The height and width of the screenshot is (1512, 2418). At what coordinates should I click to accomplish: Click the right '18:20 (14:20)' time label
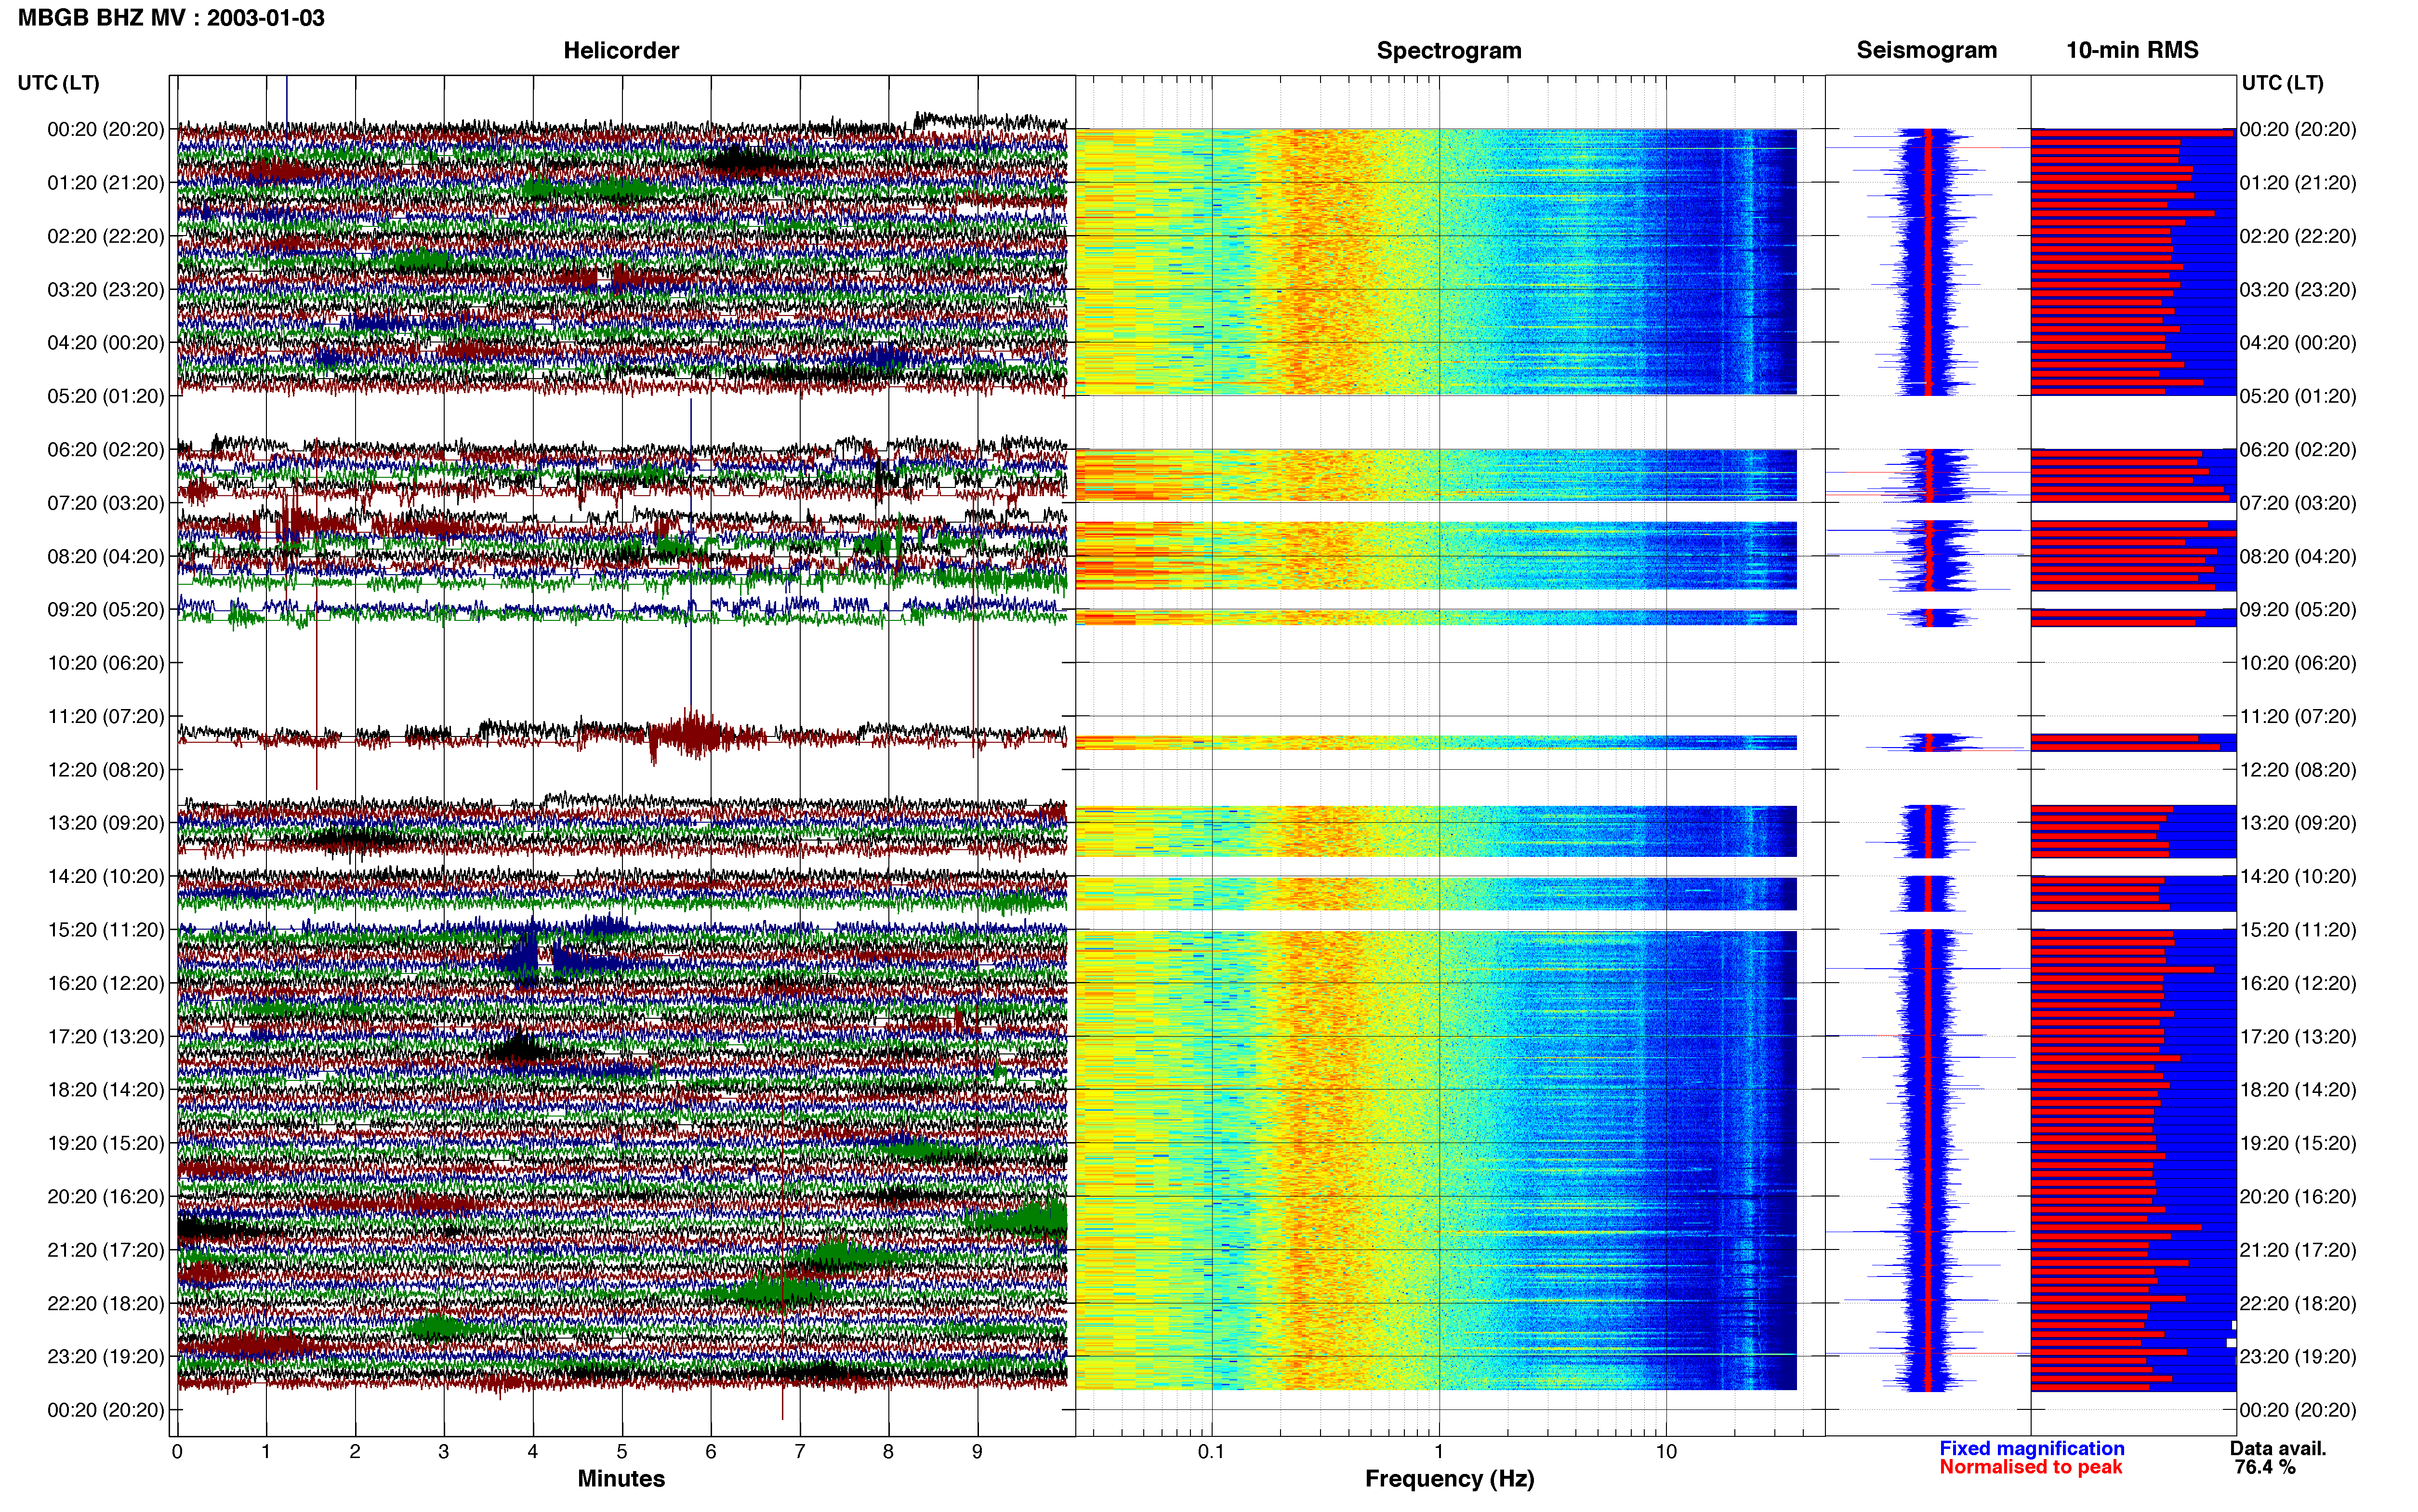pyautogui.click(x=2298, y=1090)
